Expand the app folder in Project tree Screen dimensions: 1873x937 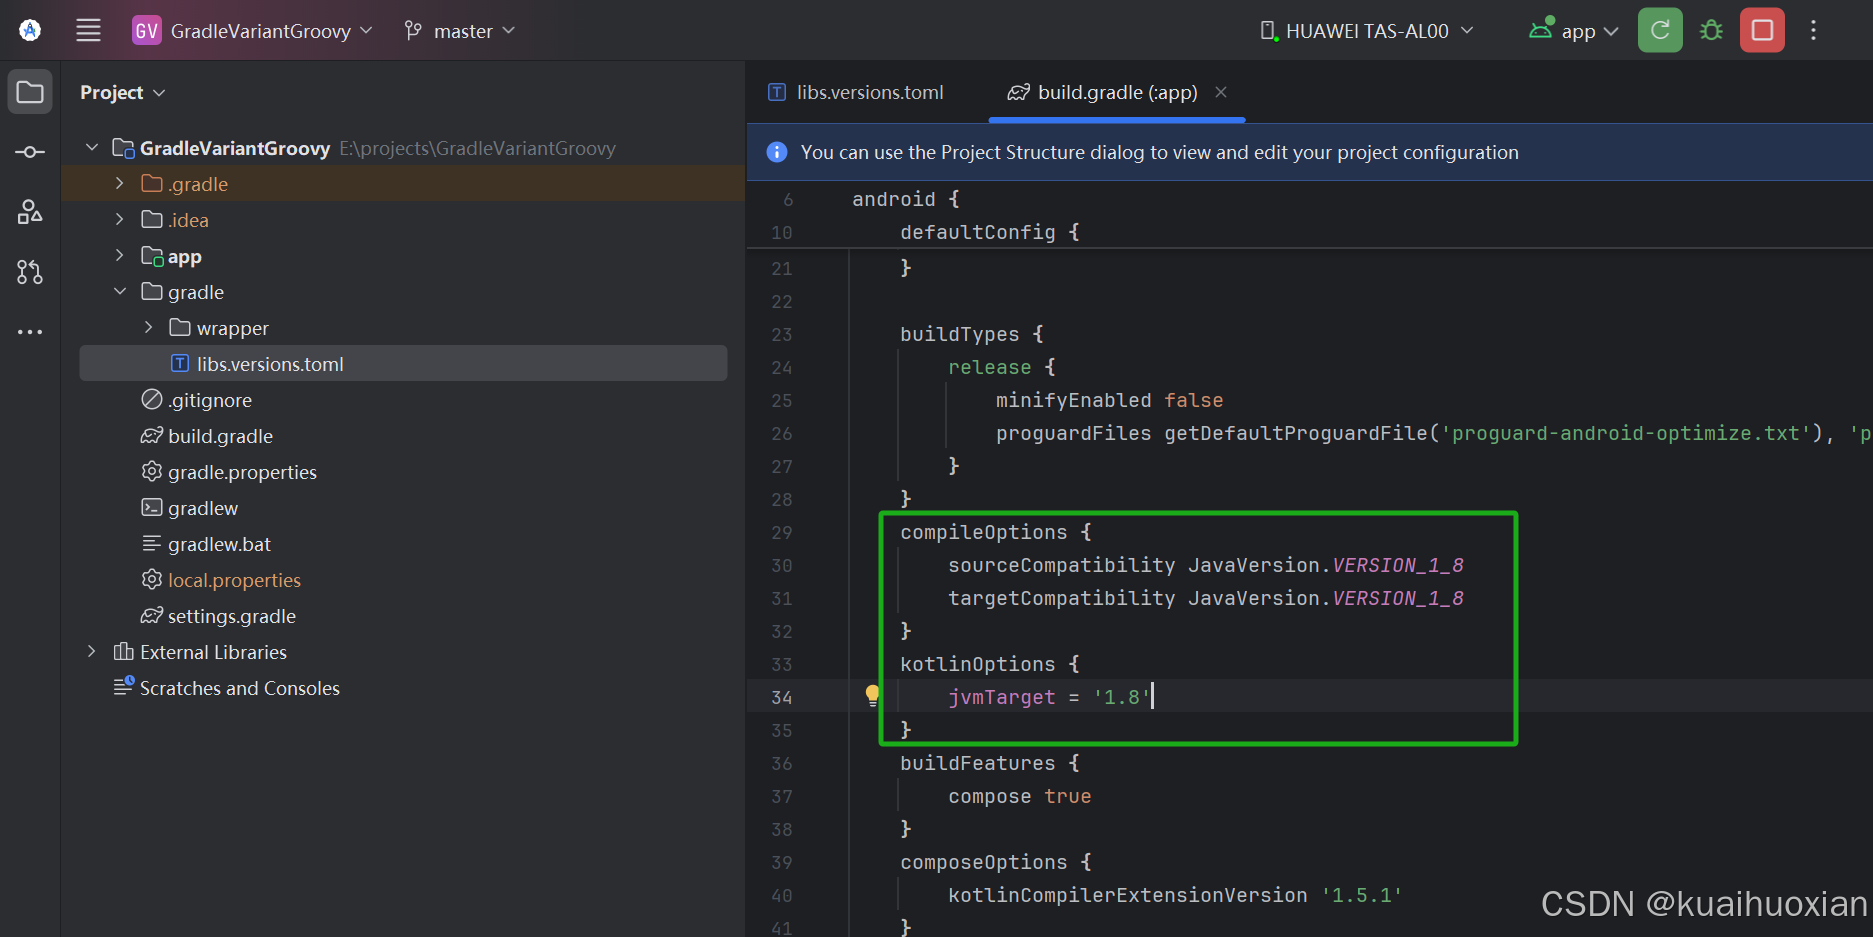(118, 255)
